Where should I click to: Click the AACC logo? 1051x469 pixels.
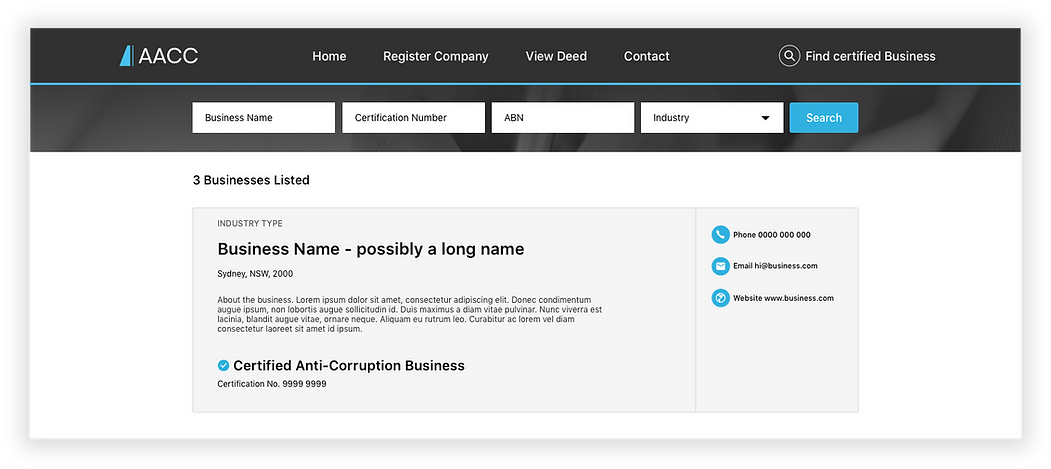click(159, 56)
